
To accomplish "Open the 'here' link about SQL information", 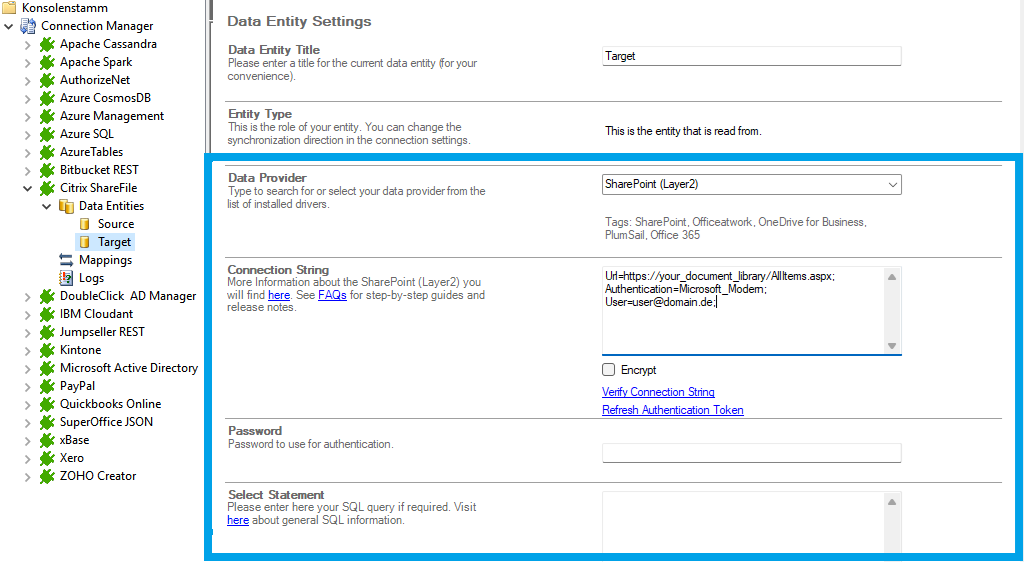I will pyautogui.click(x=238, y=520).
